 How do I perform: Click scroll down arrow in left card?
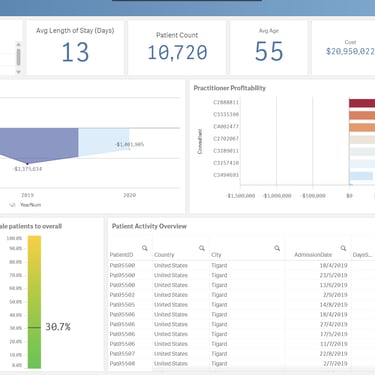(x=18, y=72)
